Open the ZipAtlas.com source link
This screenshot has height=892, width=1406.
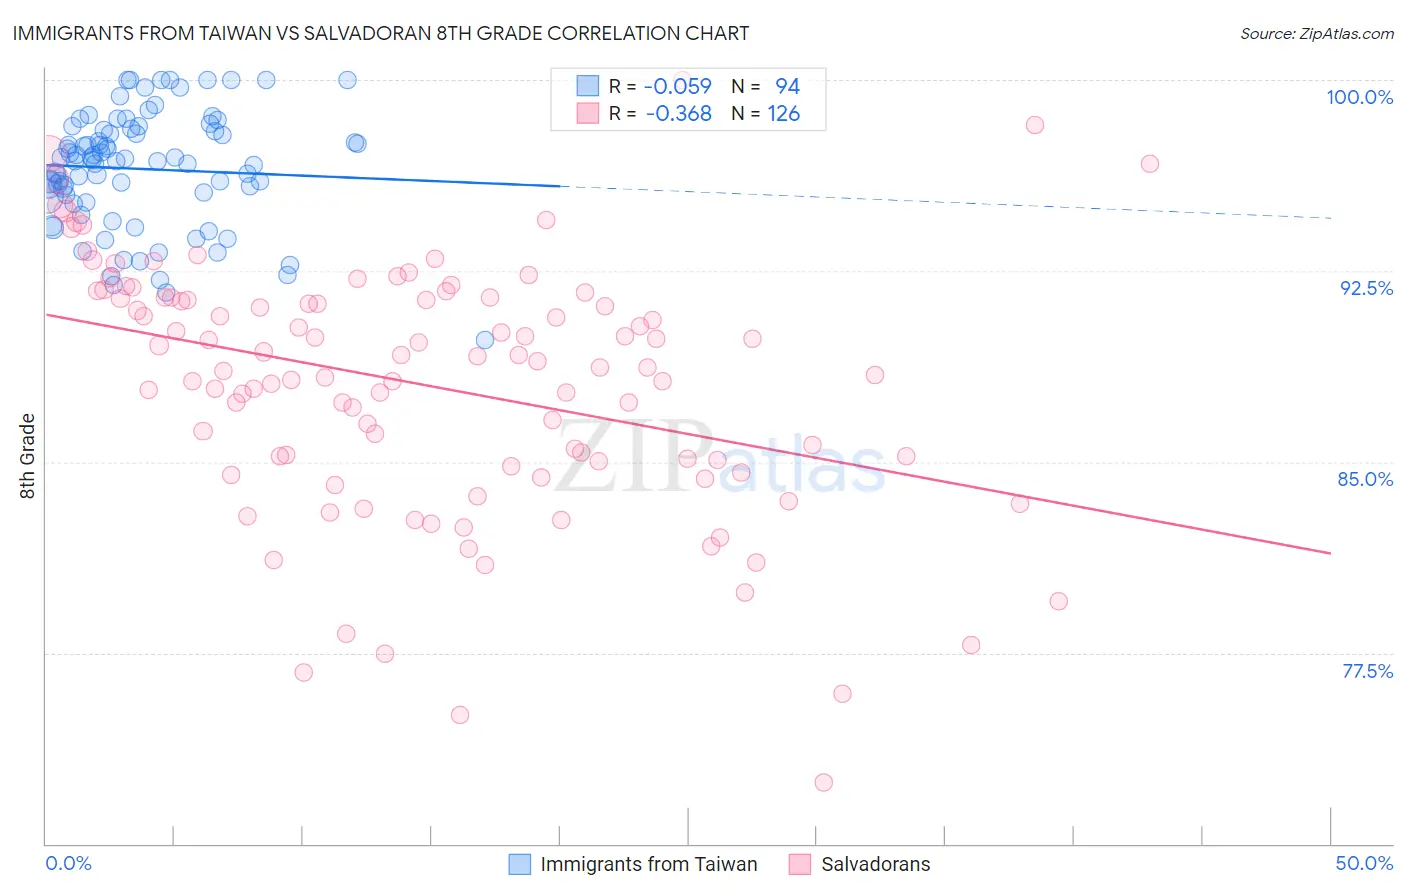(x=1317, y=33)
